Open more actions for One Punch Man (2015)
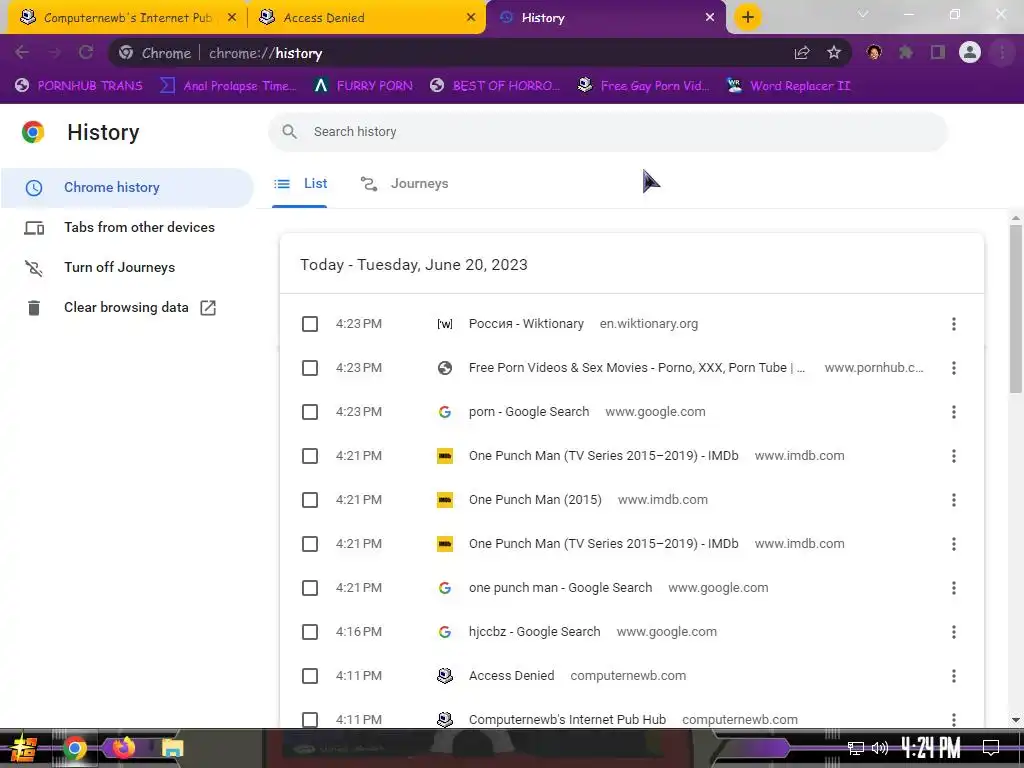1024x768 pixels. (953, 500)
